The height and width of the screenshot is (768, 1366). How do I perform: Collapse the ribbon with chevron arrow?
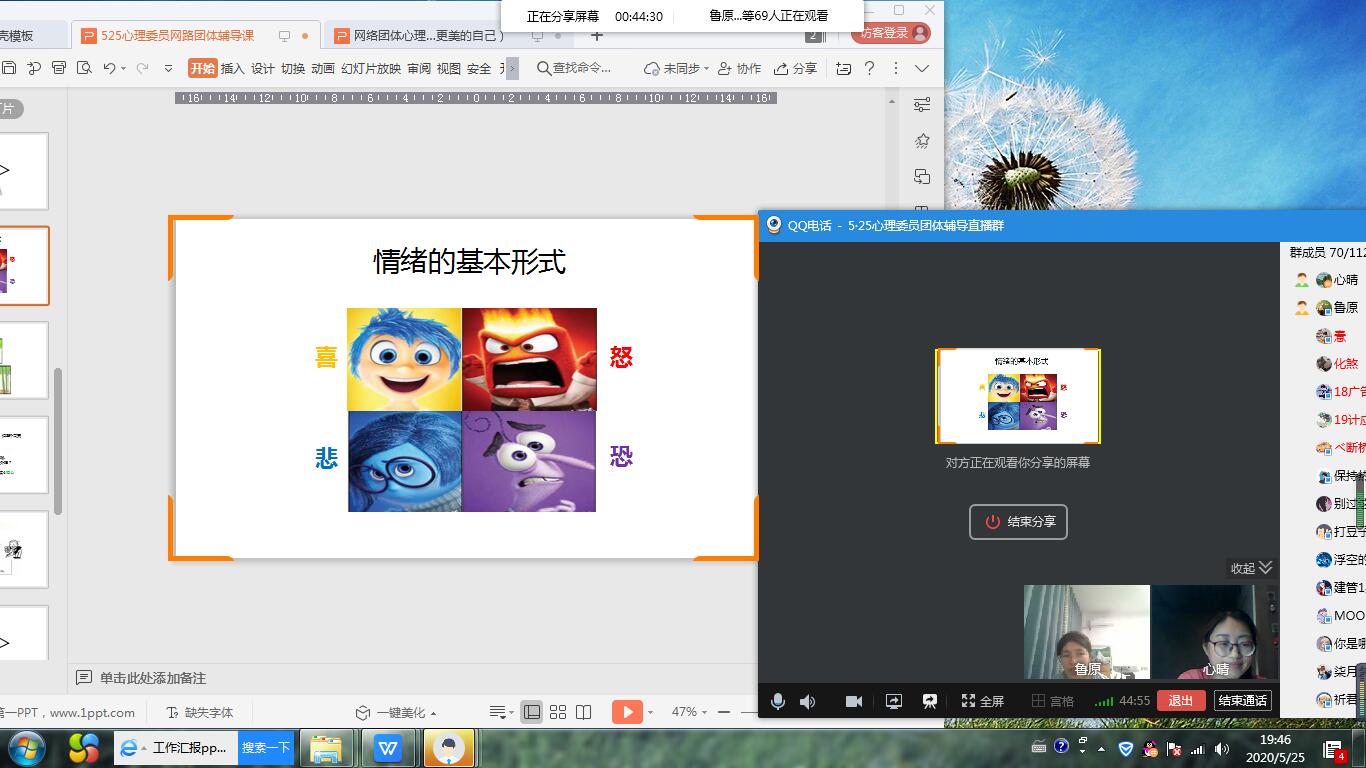coord(922,68)
